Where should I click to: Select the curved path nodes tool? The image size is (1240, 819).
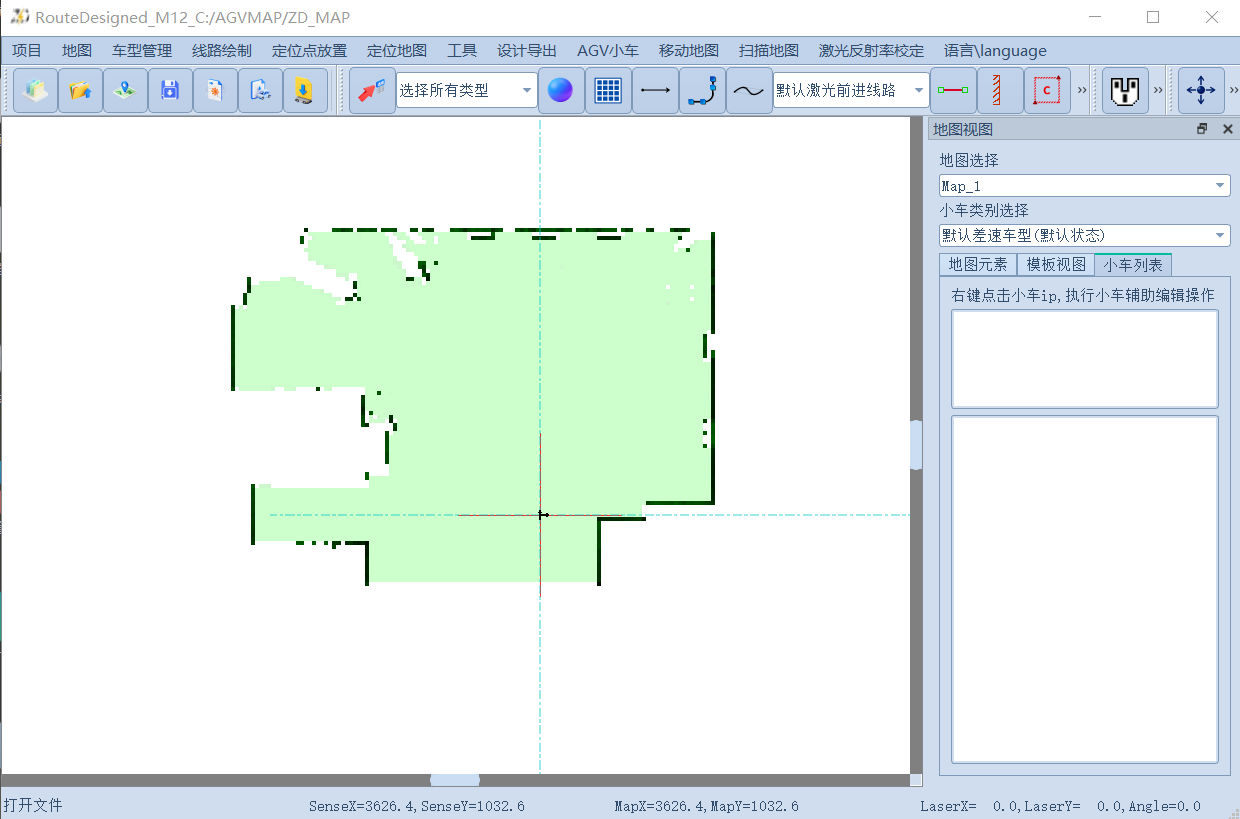702,91
